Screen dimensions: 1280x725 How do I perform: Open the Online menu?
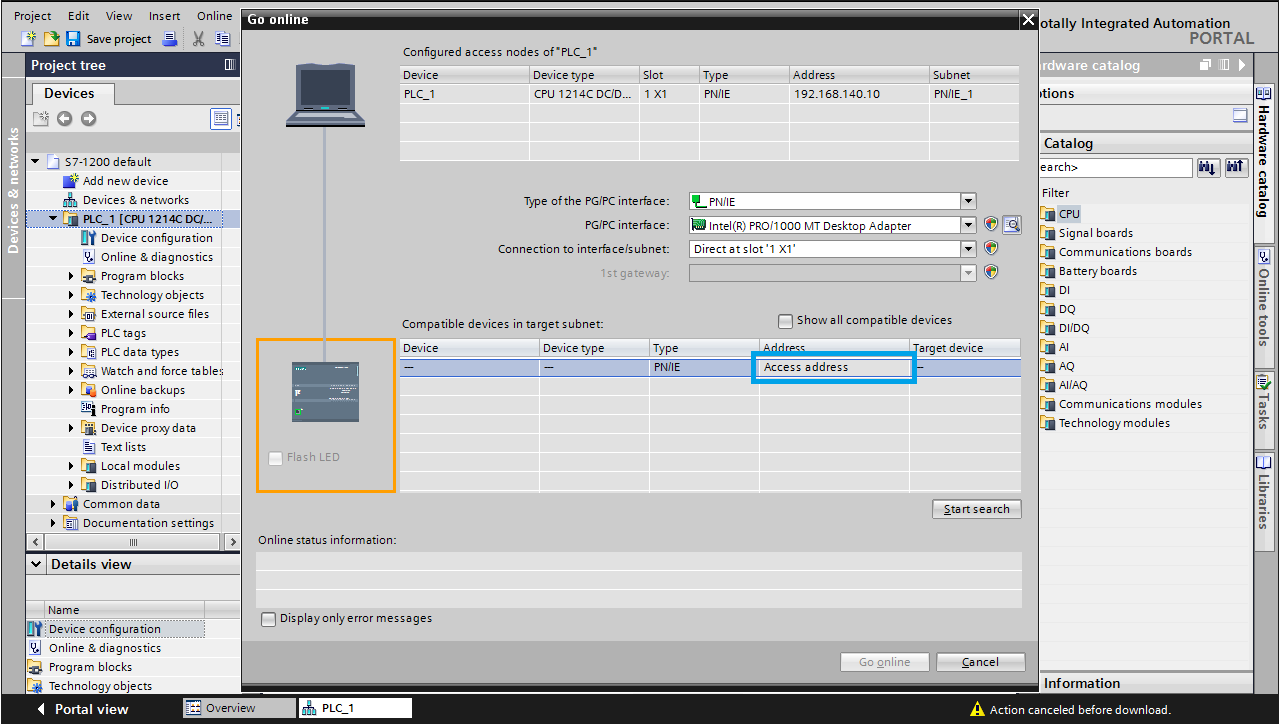click(x=214, y=16)
